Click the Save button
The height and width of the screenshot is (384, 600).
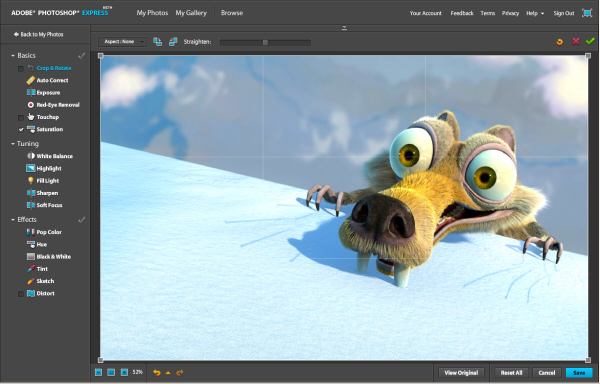click(x=579, y=373)
